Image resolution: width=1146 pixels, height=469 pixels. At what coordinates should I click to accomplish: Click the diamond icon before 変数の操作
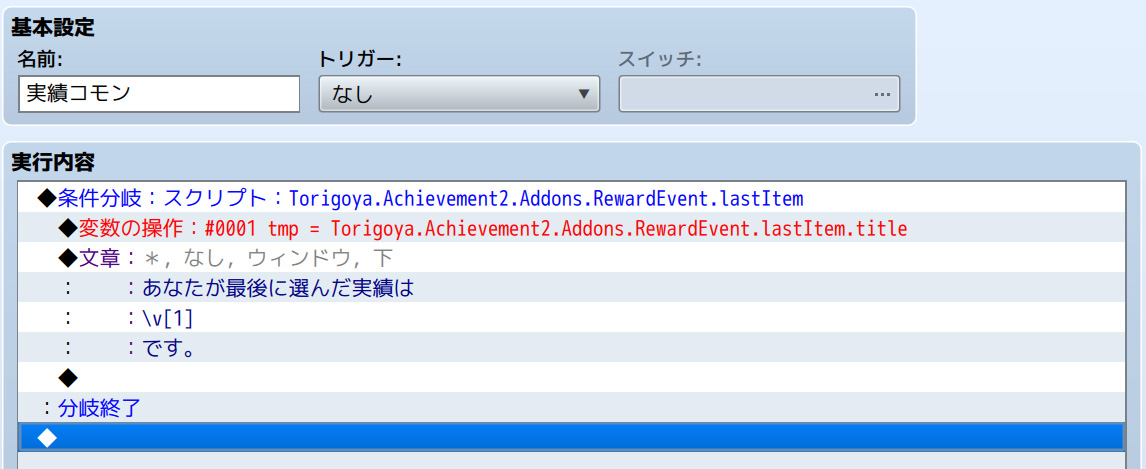68,228
